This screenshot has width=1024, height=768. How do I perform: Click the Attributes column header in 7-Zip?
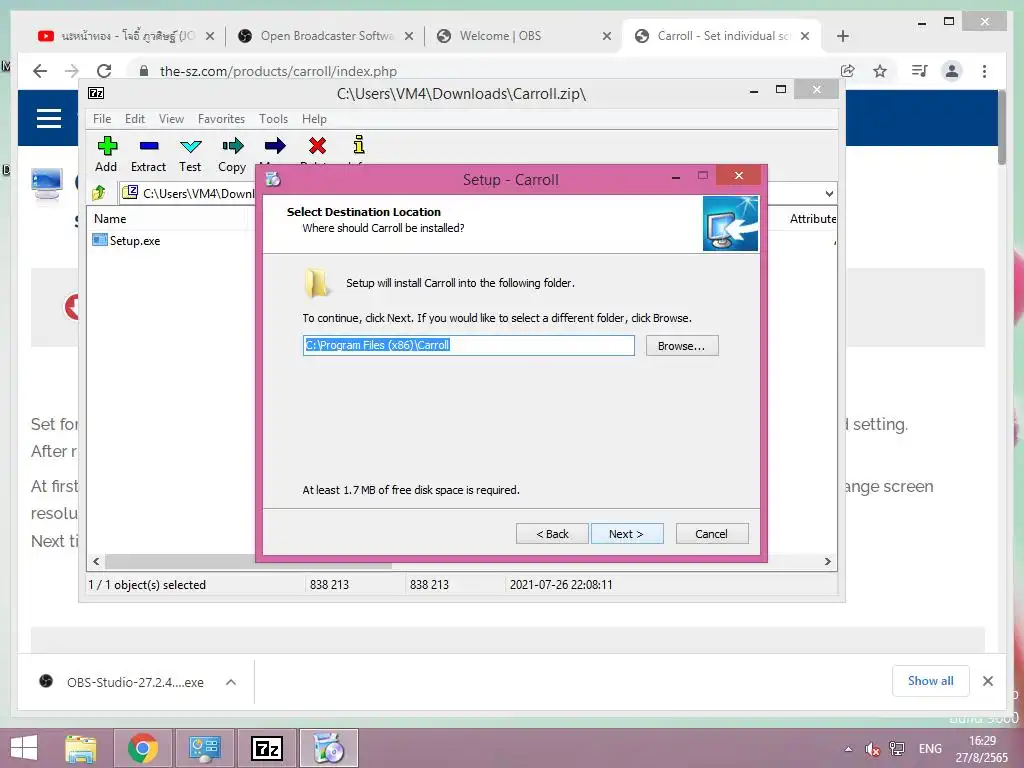[x=812, y=219]
